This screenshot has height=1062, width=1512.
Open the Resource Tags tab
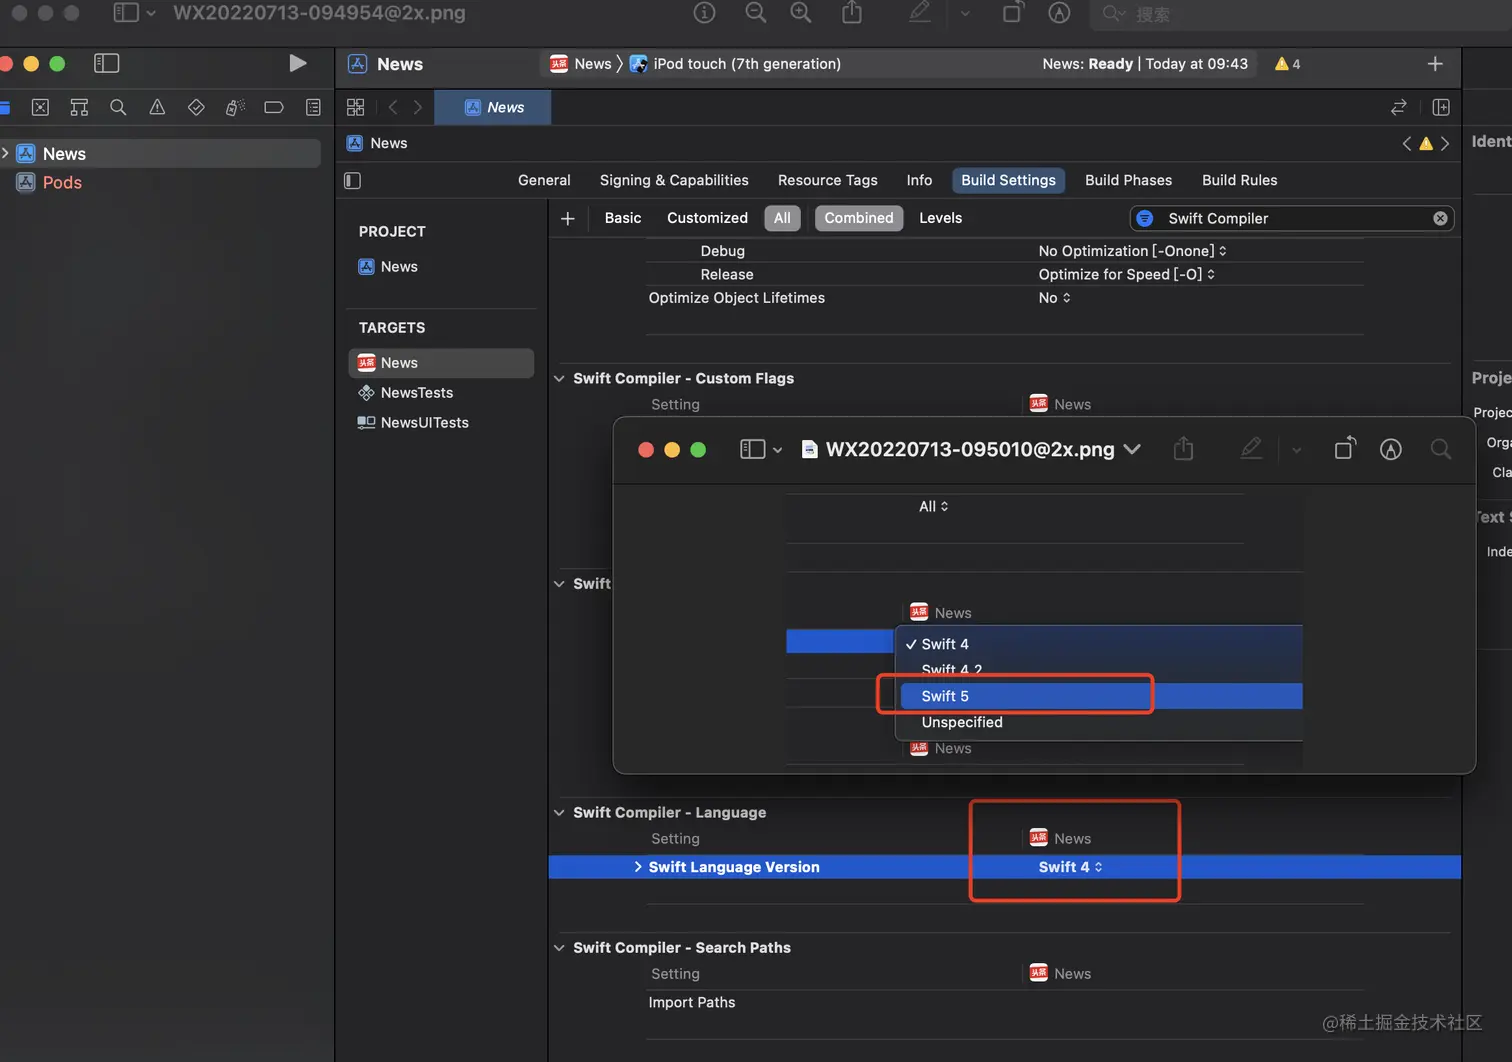click(x=828, y=180)
